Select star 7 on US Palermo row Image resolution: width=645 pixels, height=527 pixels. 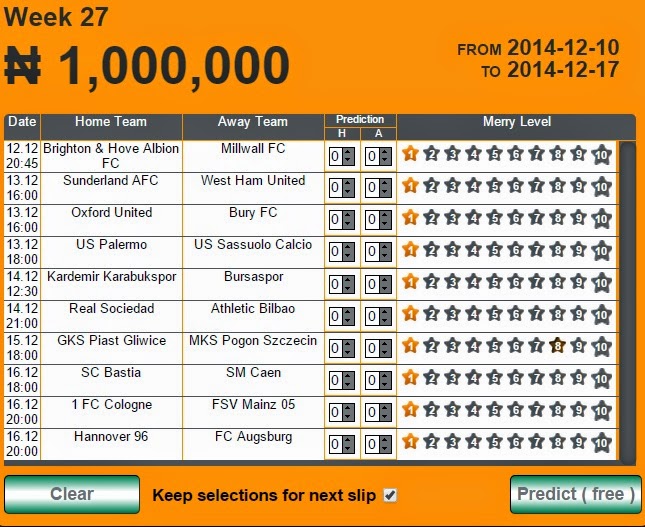click(x=536, y=250)
